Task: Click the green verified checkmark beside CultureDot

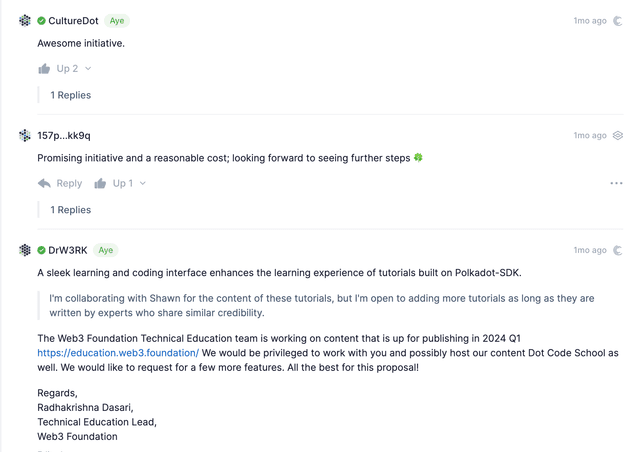Action: (41, 21)
